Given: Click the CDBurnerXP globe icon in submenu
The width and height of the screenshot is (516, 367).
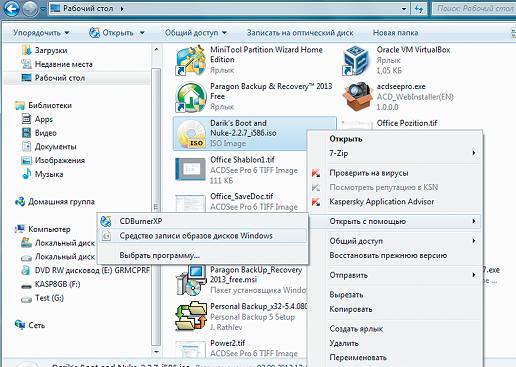Looking at the screenshot, I should tap(106, 221).
